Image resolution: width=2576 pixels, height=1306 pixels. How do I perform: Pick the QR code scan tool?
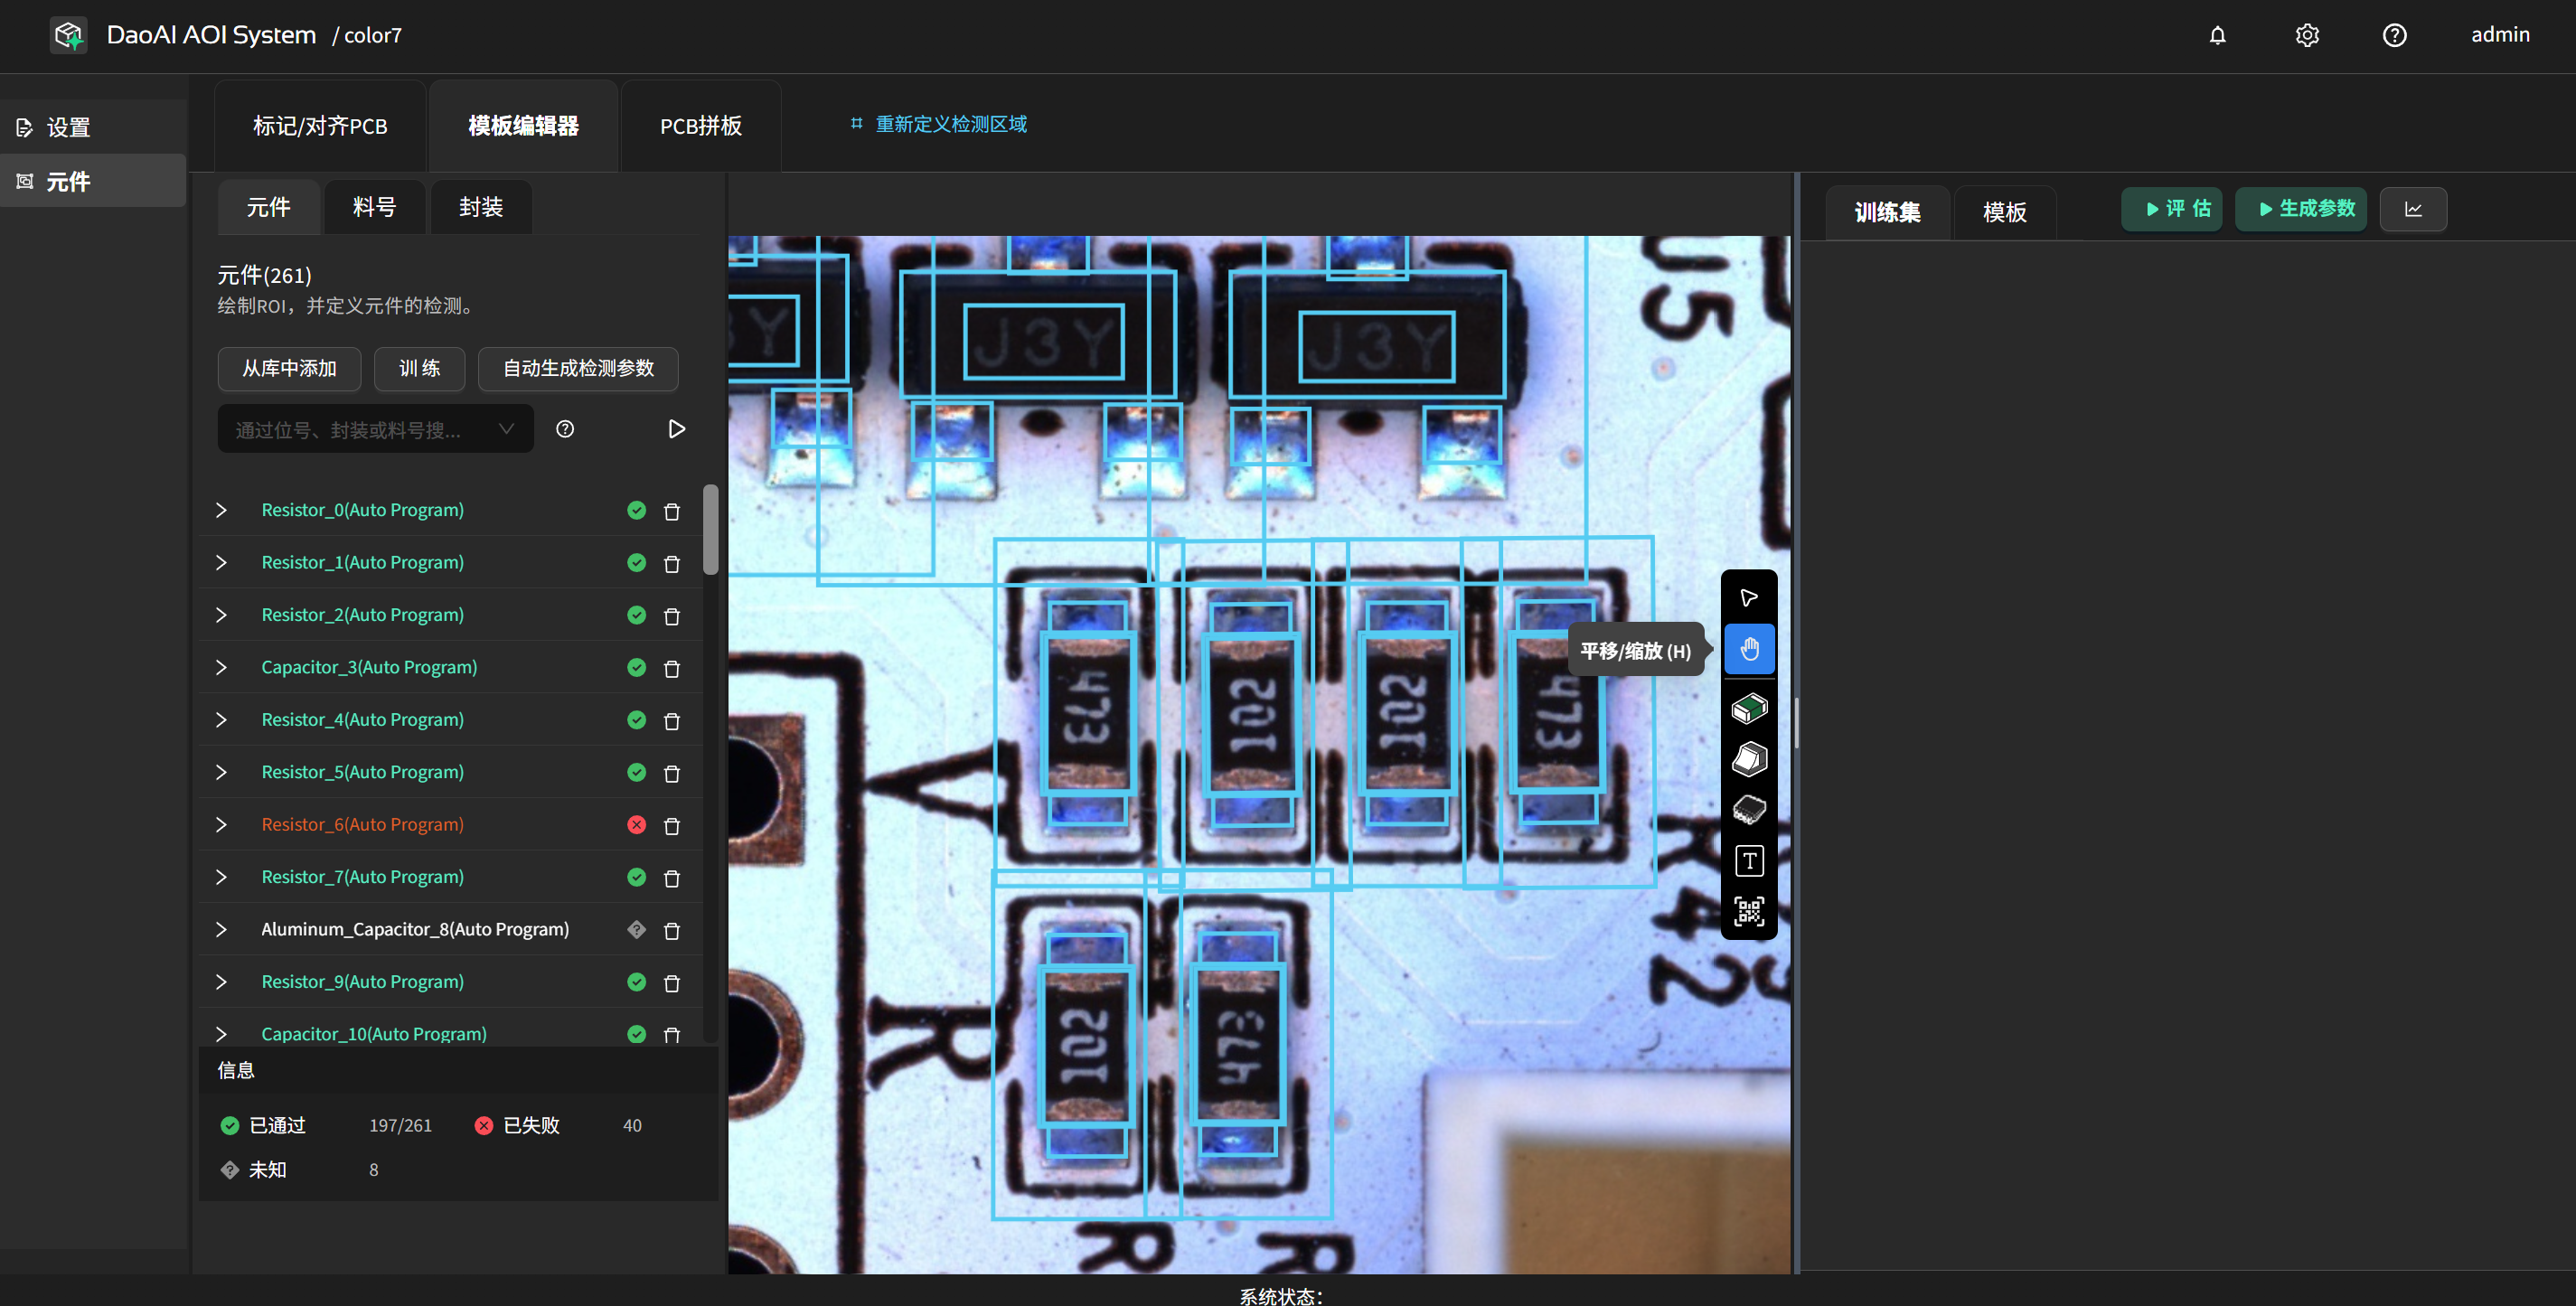click(x=1748, y=911)
